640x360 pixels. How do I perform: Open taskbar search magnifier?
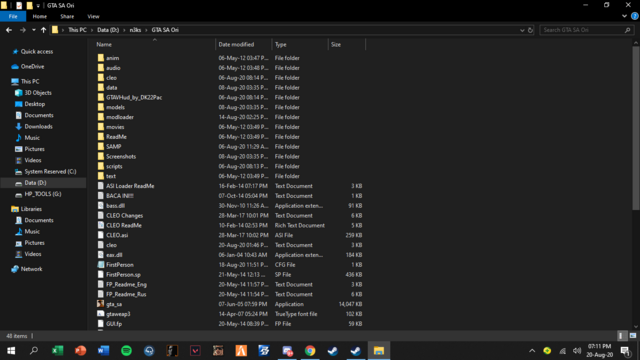pyautogui.click(x=34, y=351)
